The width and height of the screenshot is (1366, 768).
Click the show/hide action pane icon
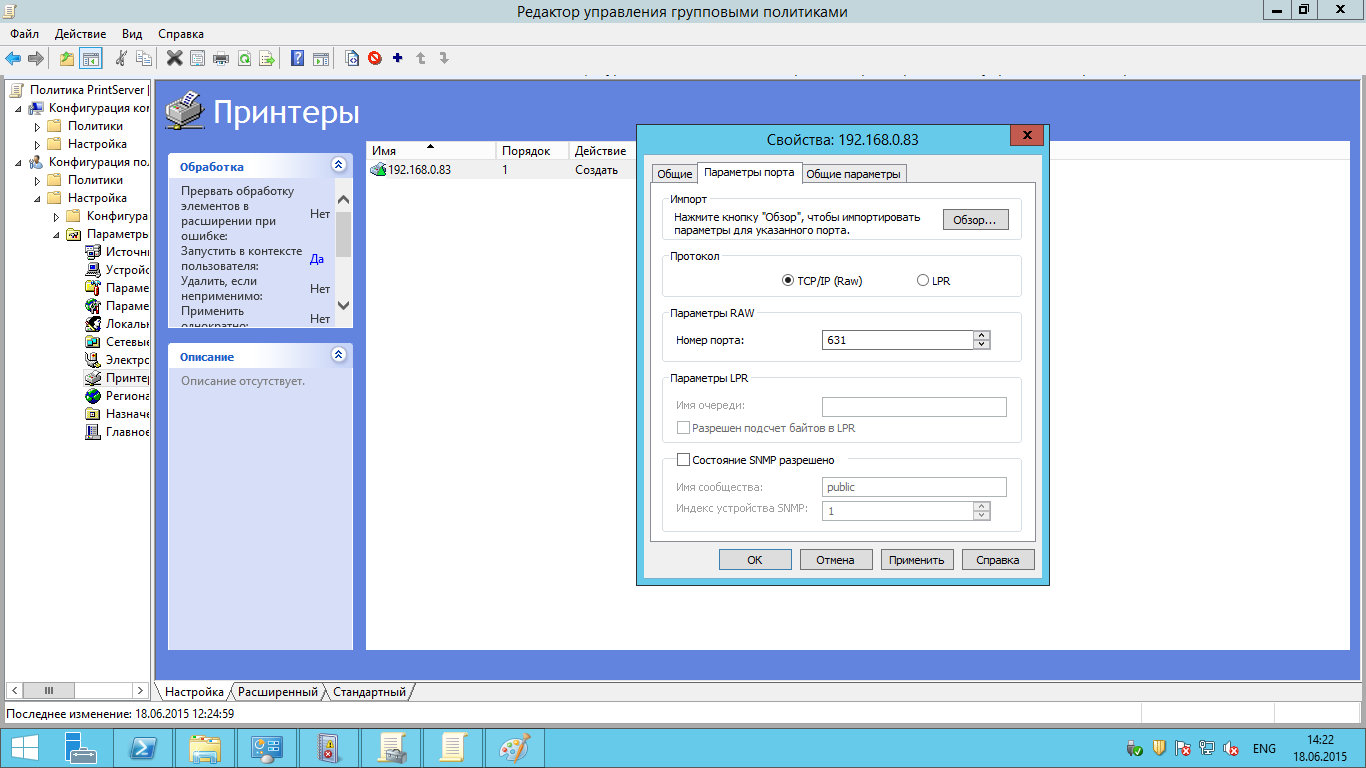[321, 58]
